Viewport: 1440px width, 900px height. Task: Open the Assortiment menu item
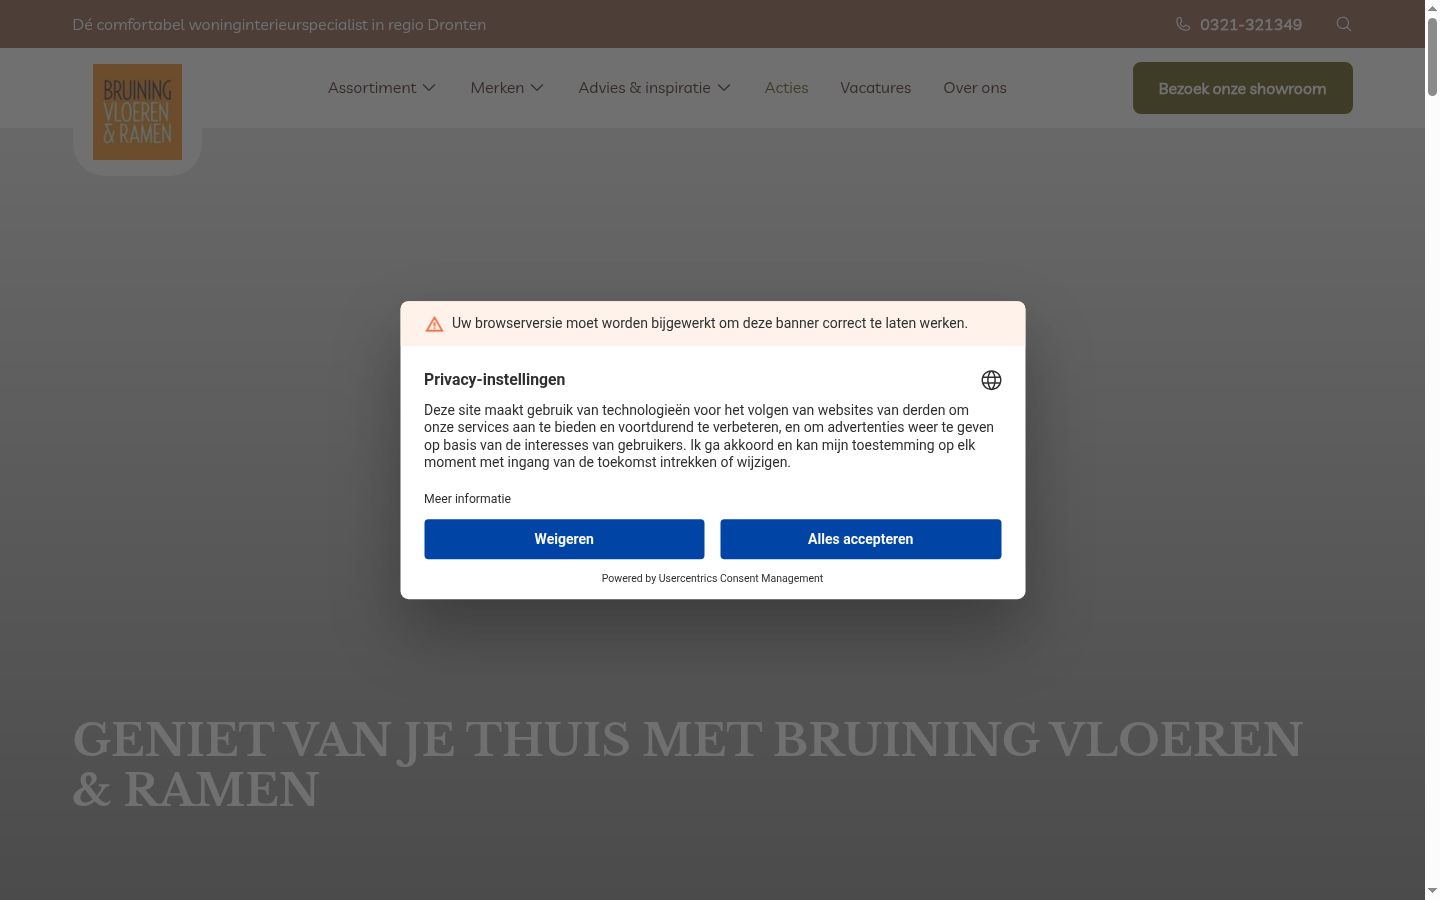[372, 88]
